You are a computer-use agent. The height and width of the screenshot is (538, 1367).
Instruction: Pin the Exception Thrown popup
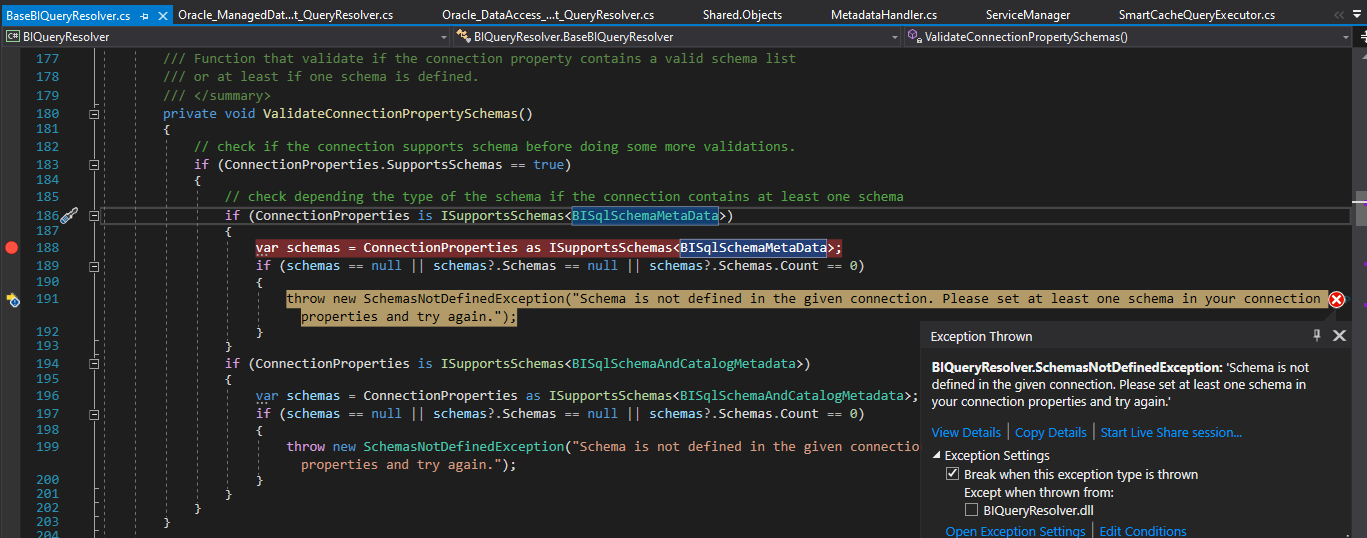[1317, 335]
